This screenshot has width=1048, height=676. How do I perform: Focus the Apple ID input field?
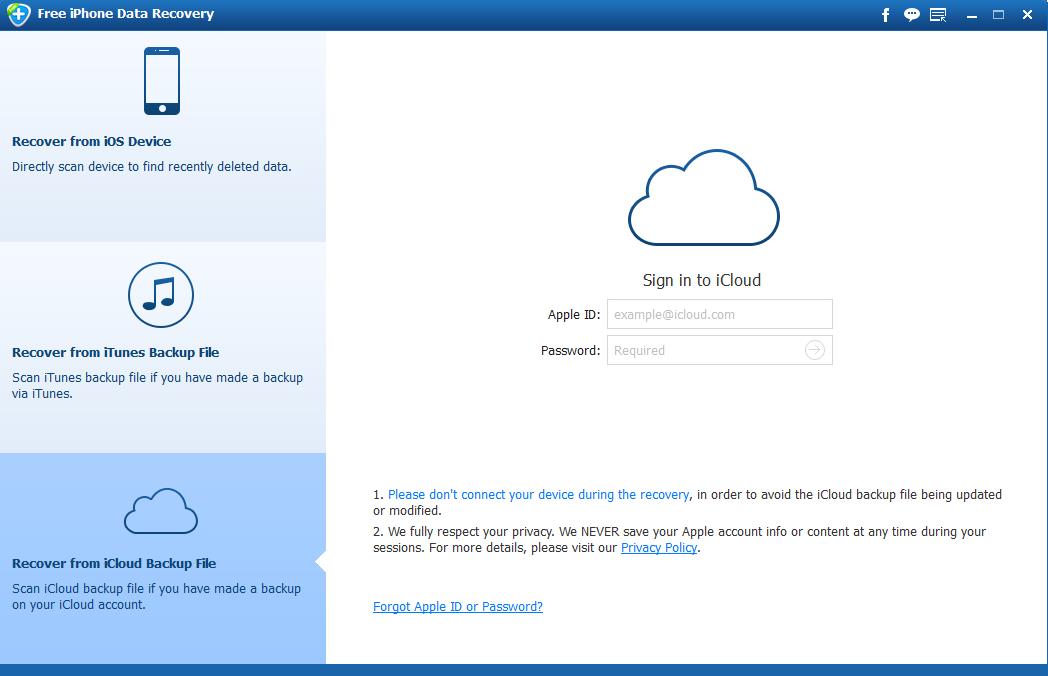point(719,314)
